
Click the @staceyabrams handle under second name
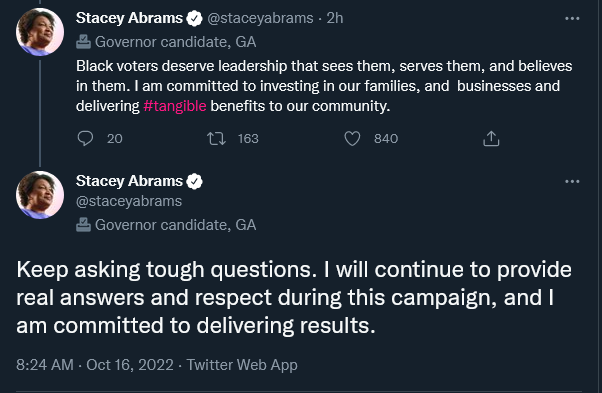click(129, 201)
